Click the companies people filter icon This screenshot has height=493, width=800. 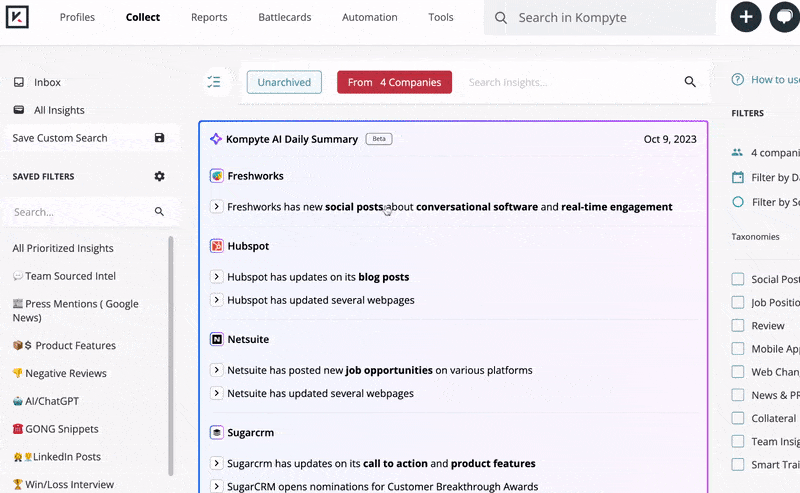[x=737, y=152]
